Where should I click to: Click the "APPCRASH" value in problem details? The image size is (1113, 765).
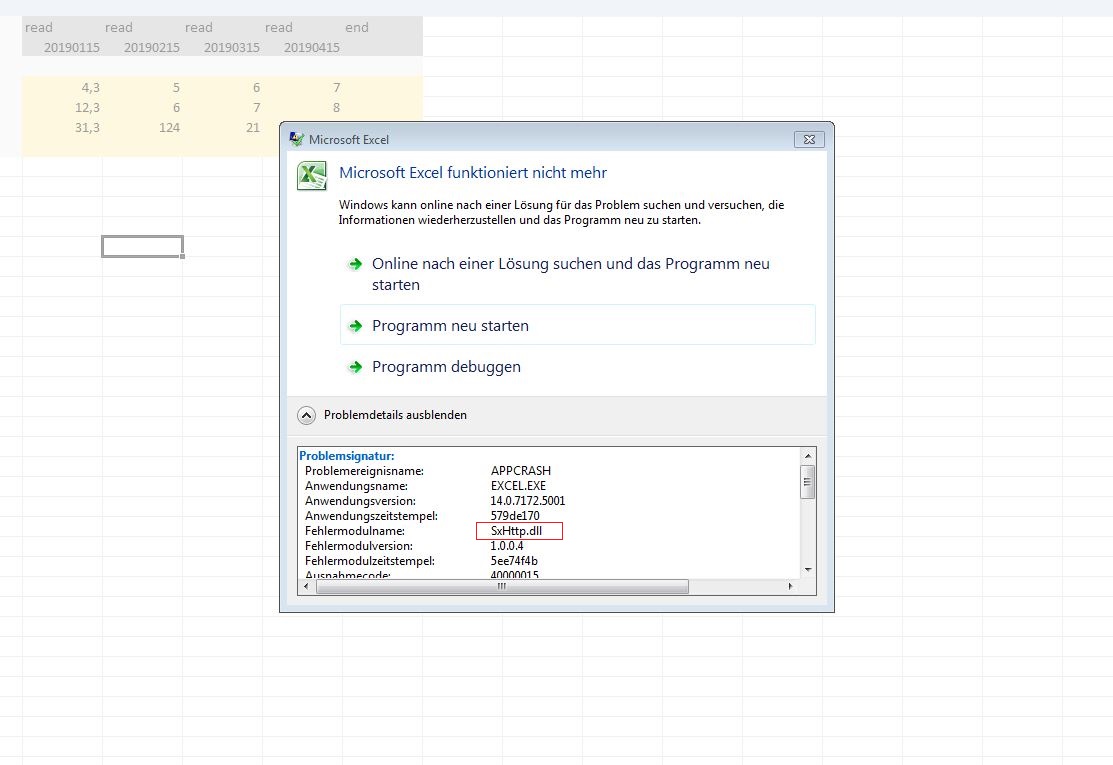[520, 470]
